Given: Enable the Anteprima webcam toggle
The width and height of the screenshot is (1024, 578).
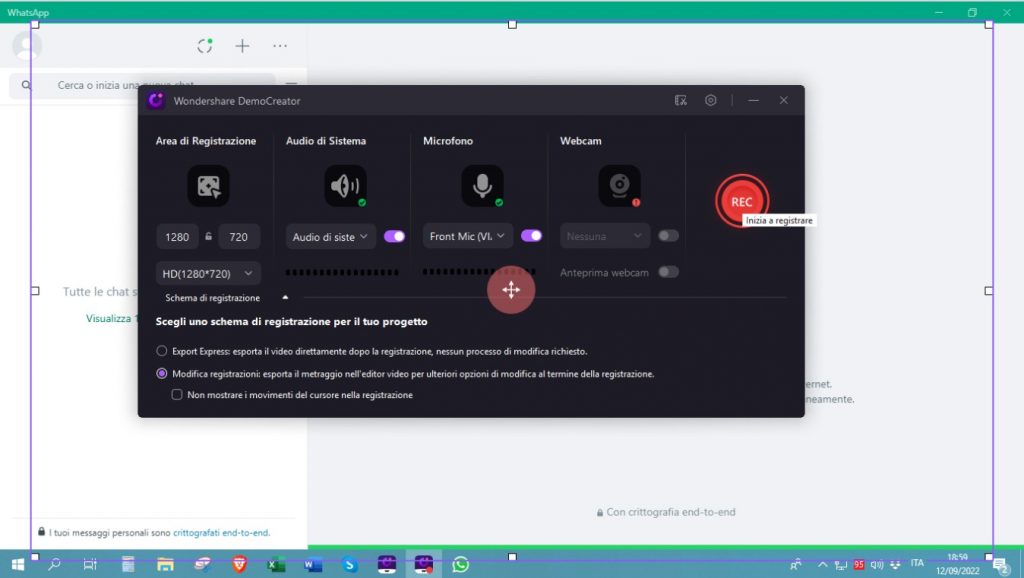Looking at the screenshot, I should [x=669, y=271].
